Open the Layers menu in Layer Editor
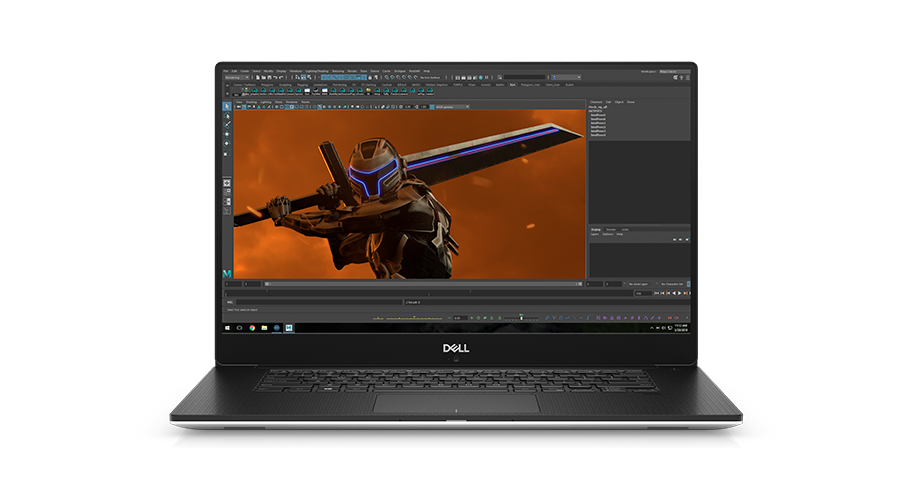920x500 pixels. point(595,234)
